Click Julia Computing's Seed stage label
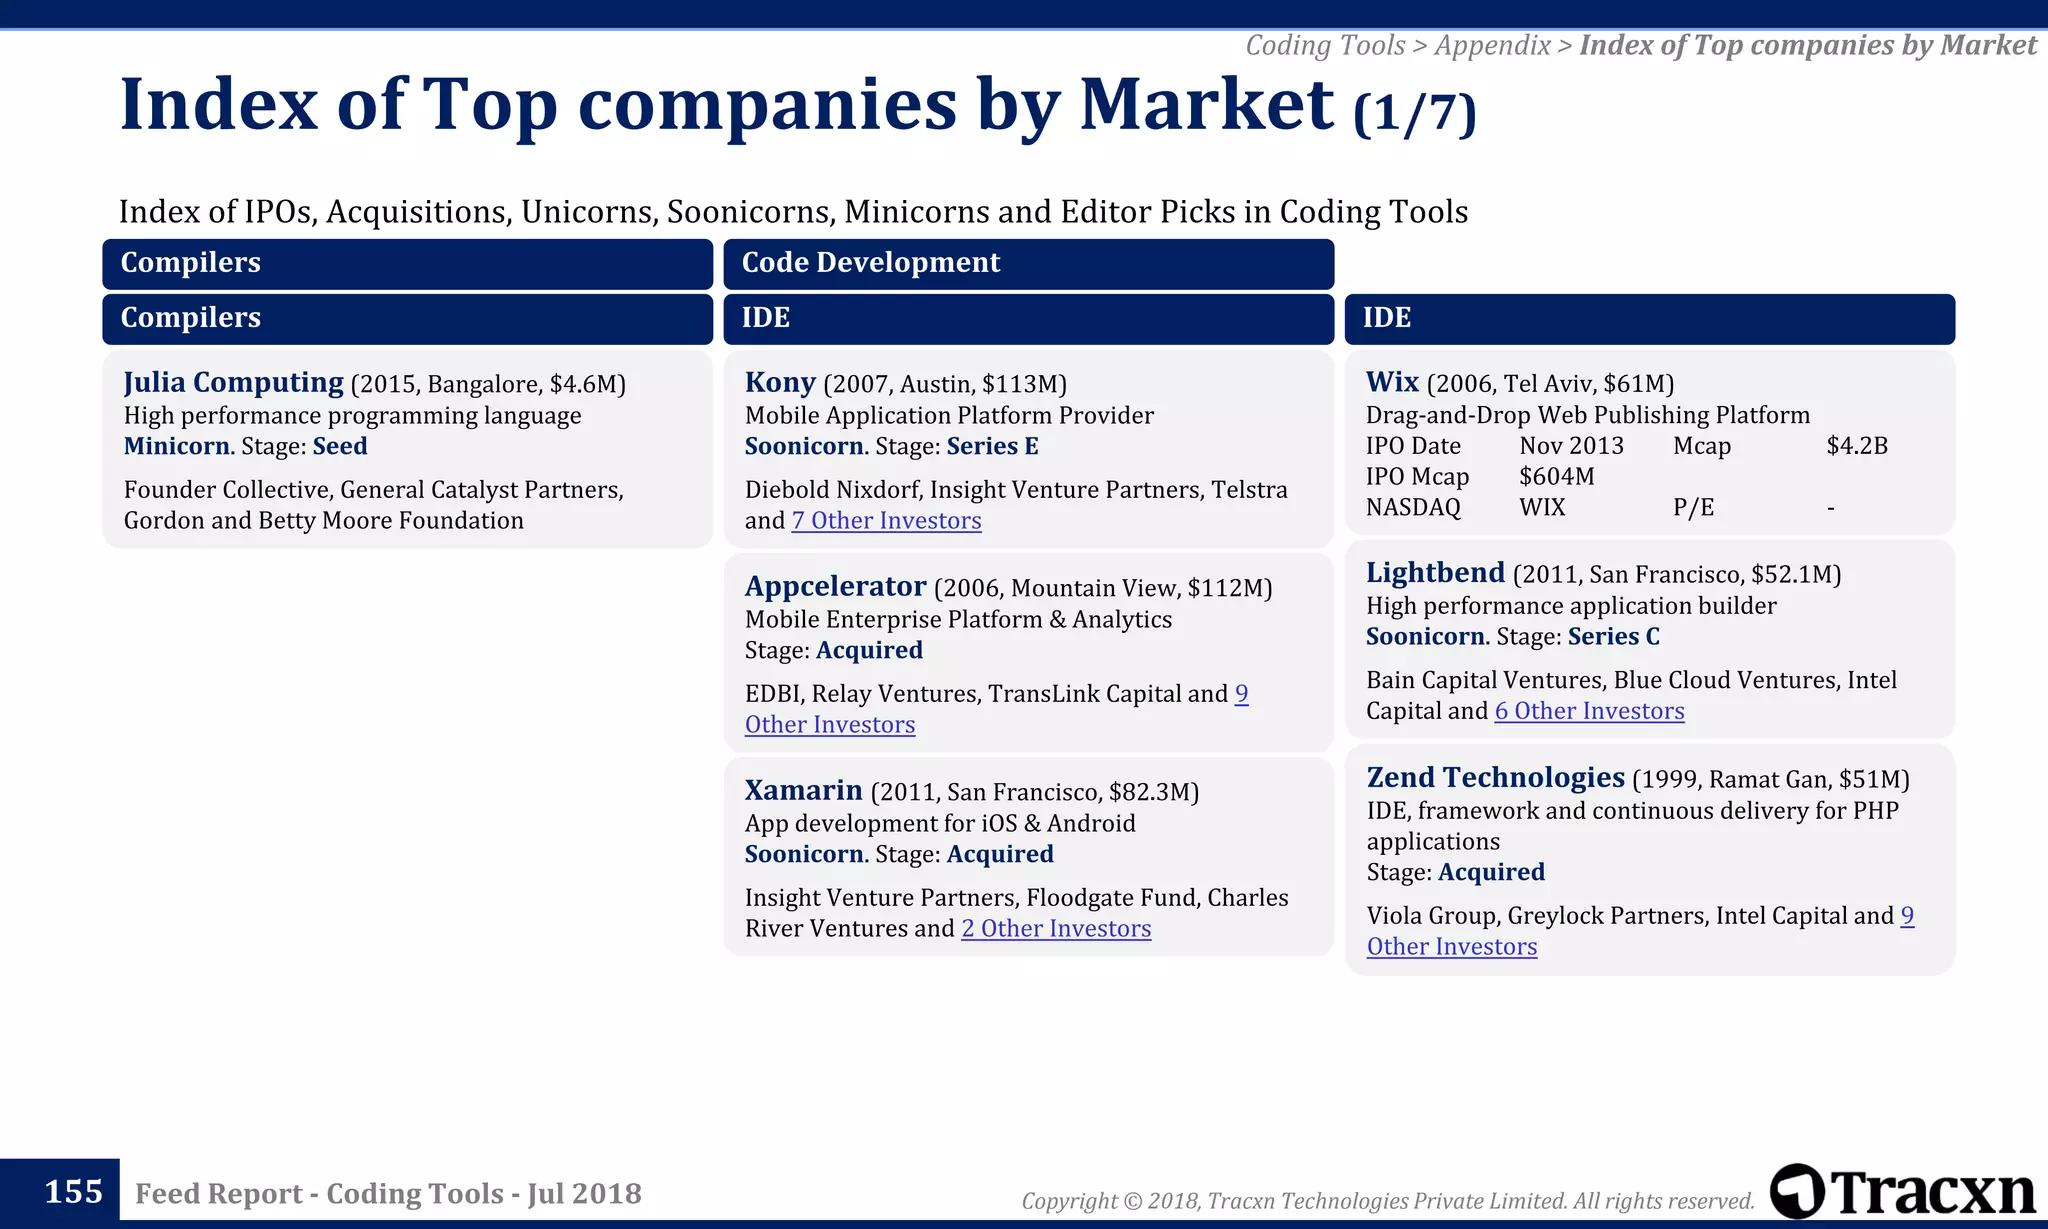Image resolution: width=2048 pixels, height=1229 pixels. coord(340,447)
